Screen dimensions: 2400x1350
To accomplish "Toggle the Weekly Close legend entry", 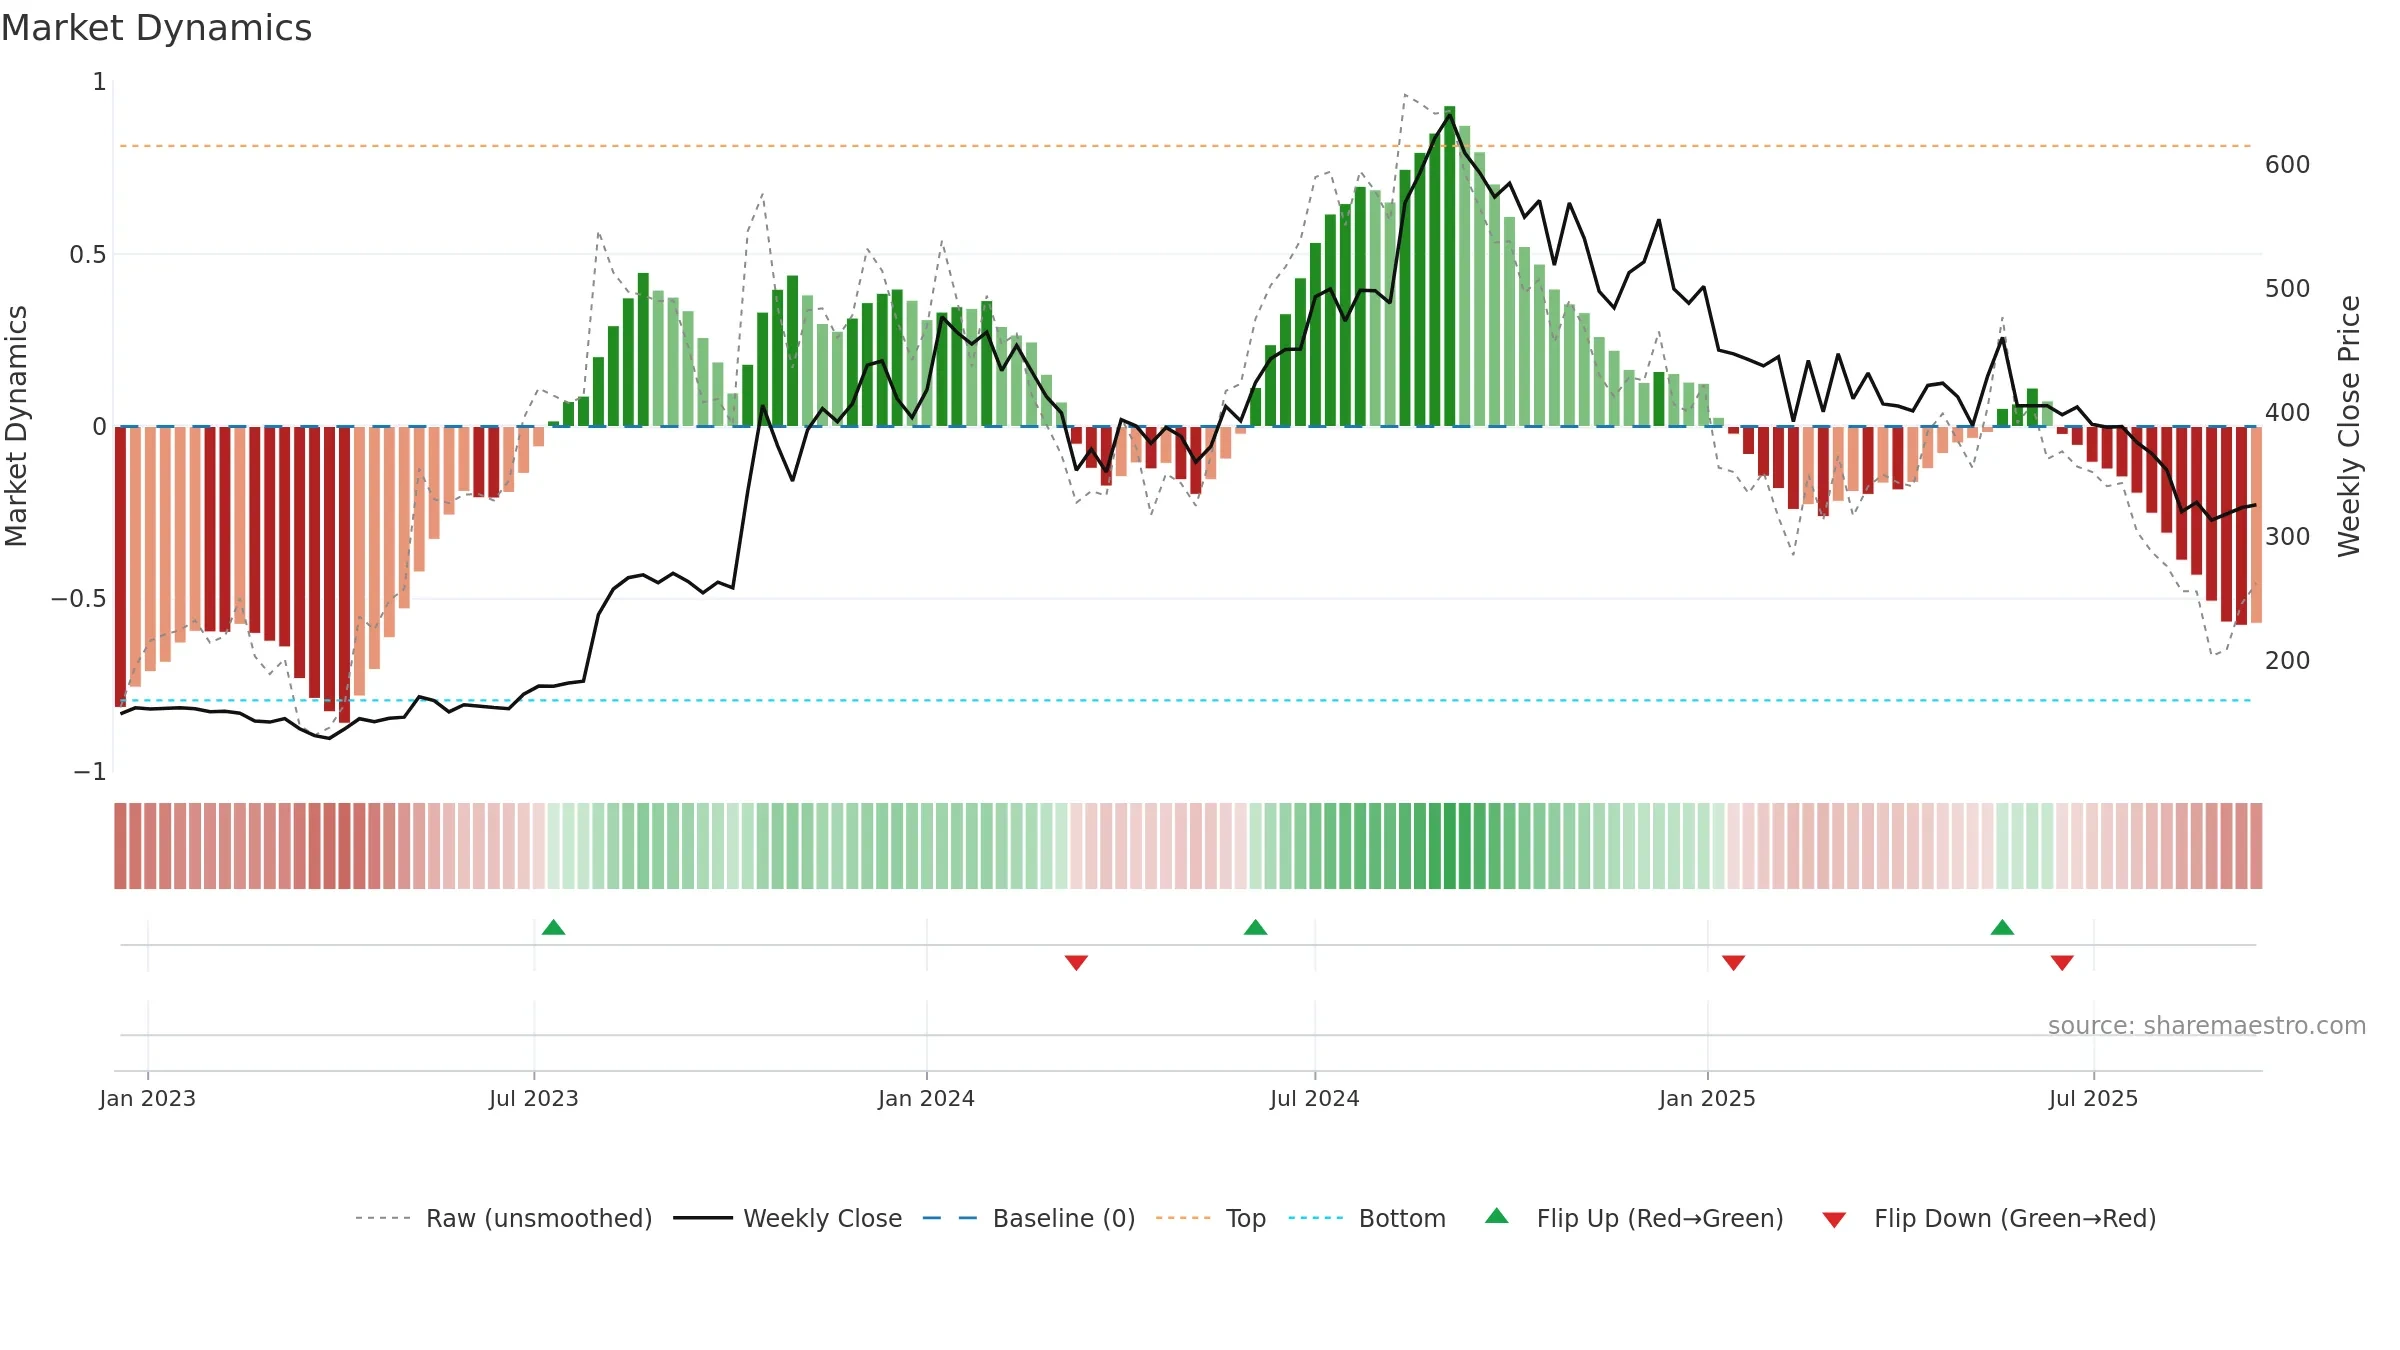I will click(x=787, y=1218).
